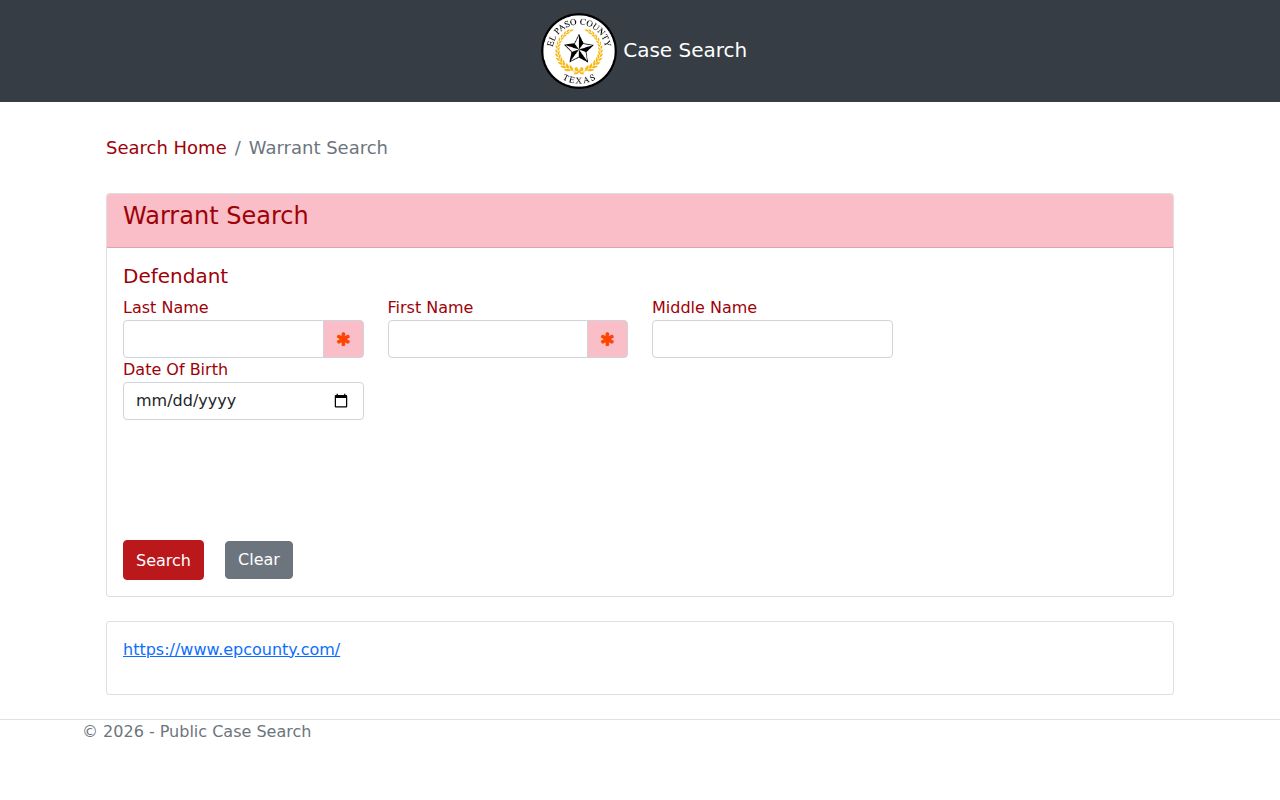The height and width of the screenshot is (800, 1280).
Task: Click the Middle Name label
Action: tap(704, 307)
